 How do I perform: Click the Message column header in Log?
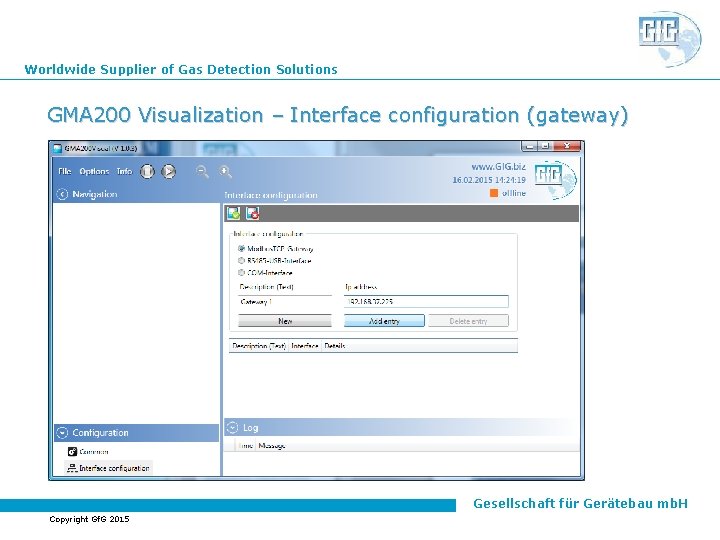pos(272,445)
